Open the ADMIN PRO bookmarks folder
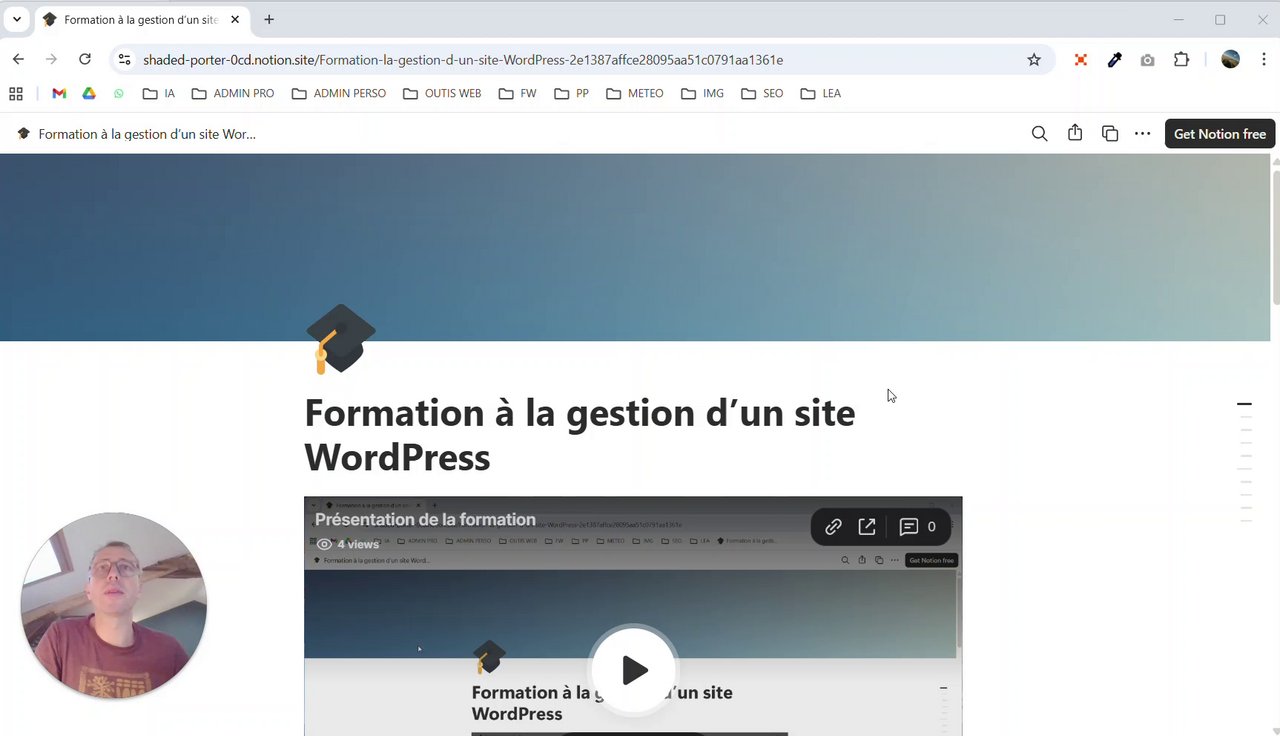 coord(232,93)
